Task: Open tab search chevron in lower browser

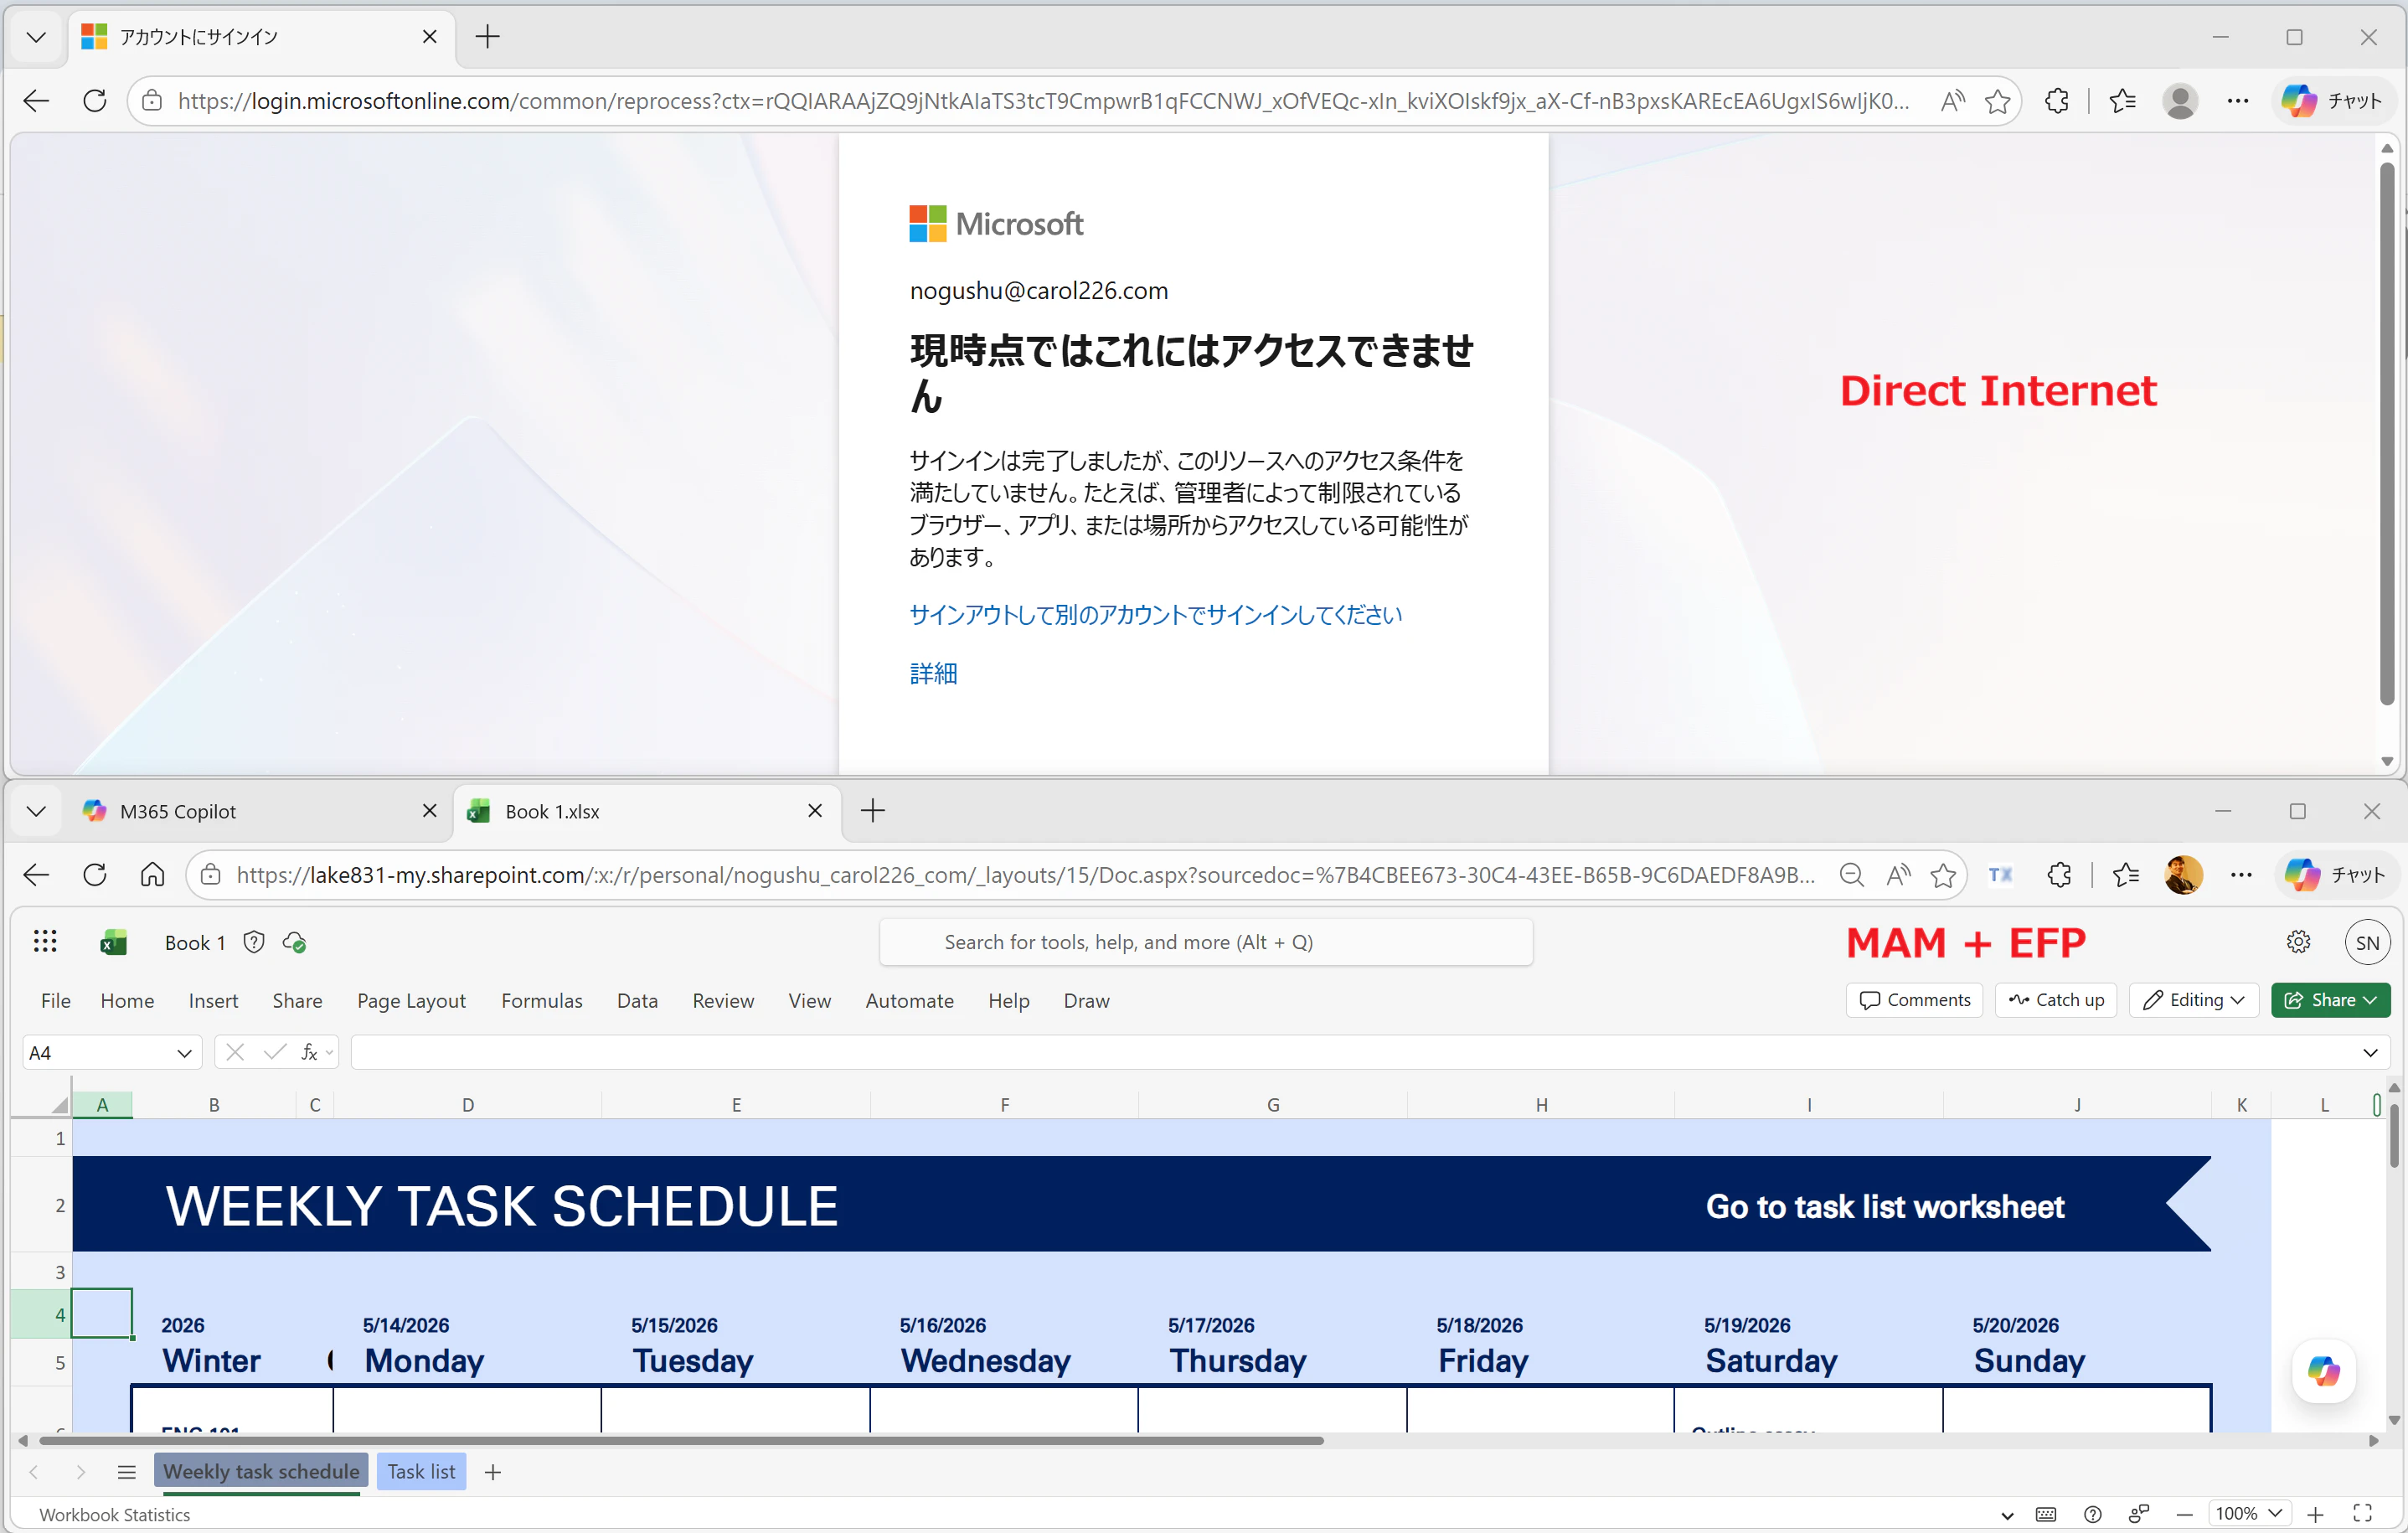Action: click(36, 811)
